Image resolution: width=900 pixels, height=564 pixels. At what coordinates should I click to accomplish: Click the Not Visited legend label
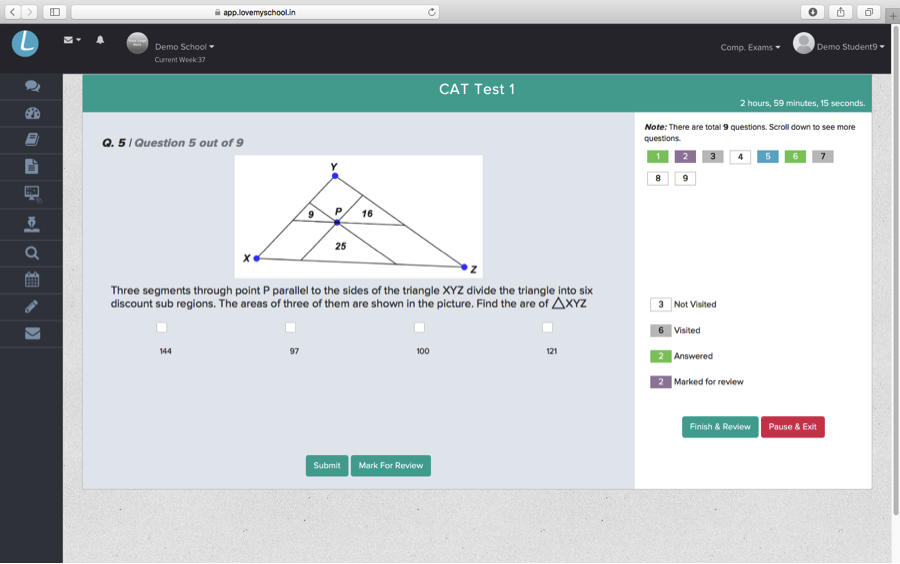(x=695, y=304)
